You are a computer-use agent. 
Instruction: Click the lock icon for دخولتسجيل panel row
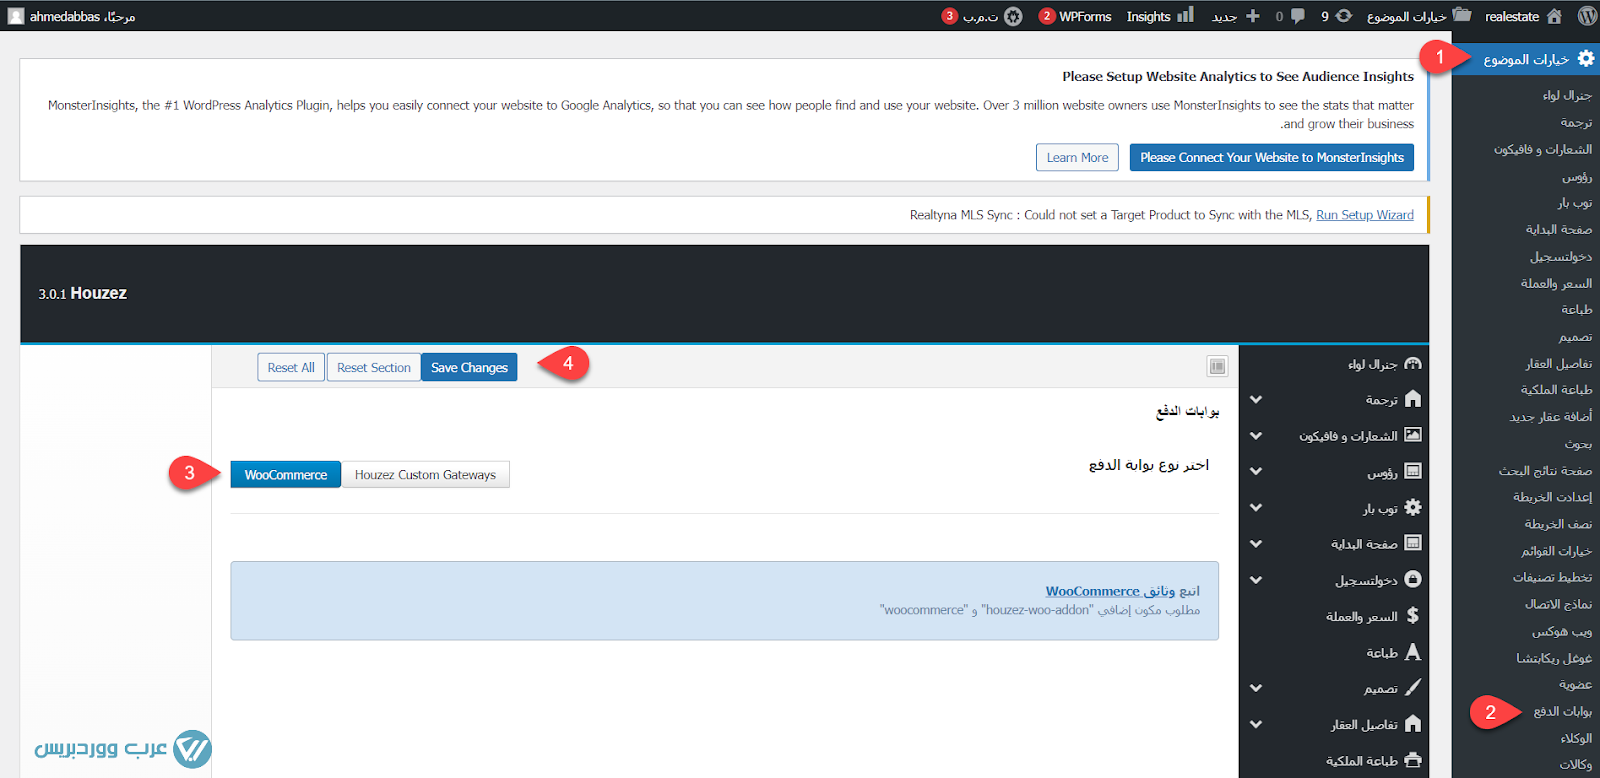1413,579
